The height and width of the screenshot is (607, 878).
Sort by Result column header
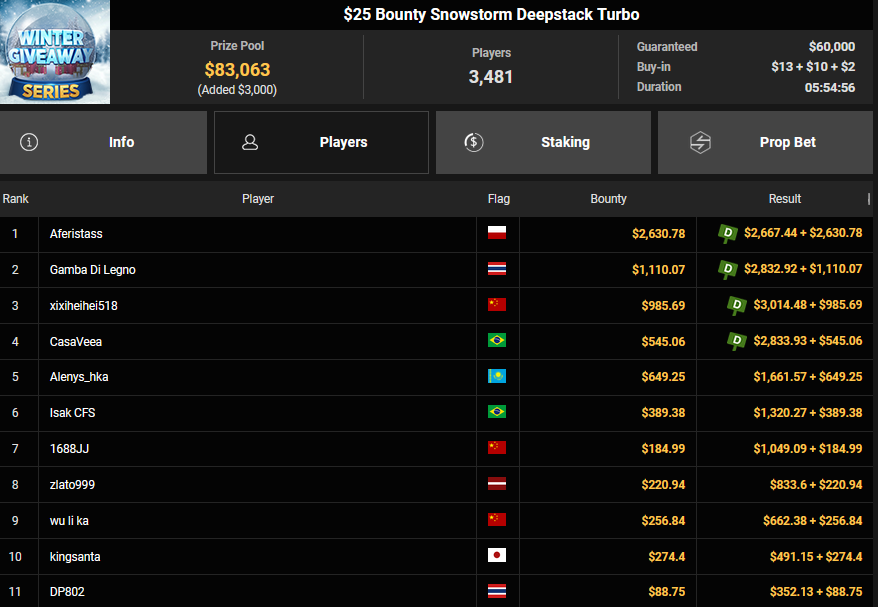coord(784,199)
